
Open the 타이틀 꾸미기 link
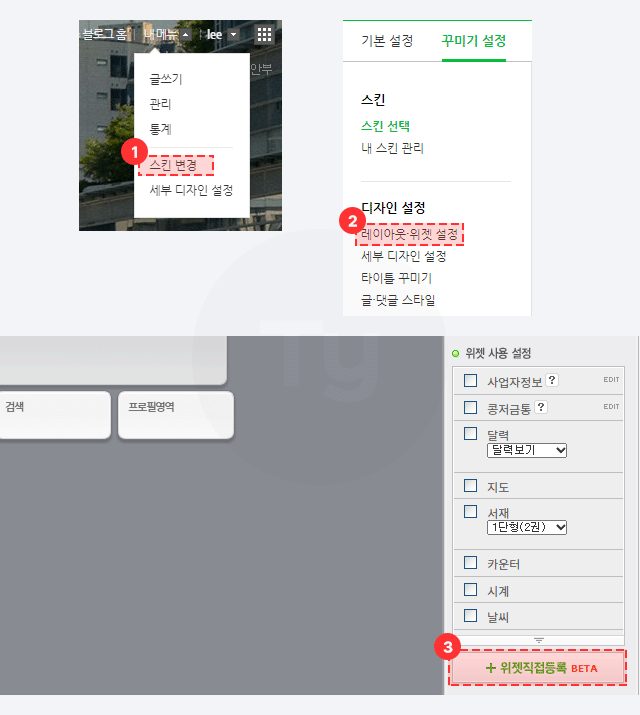tap(396, 278)
